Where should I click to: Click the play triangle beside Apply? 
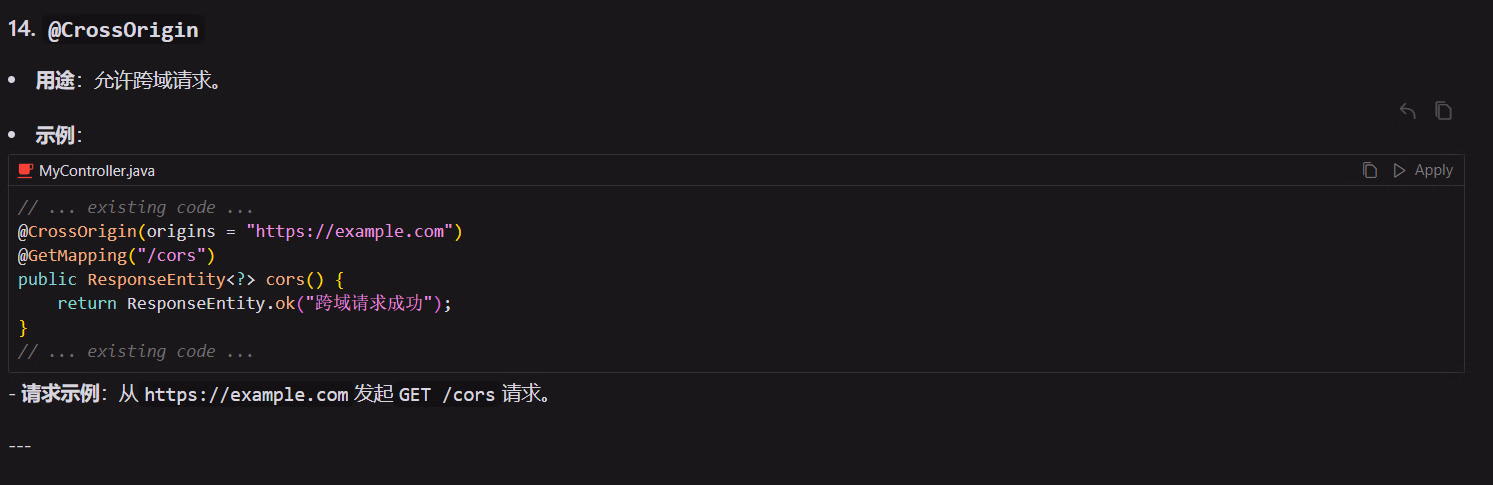[x=1399, y=171]
